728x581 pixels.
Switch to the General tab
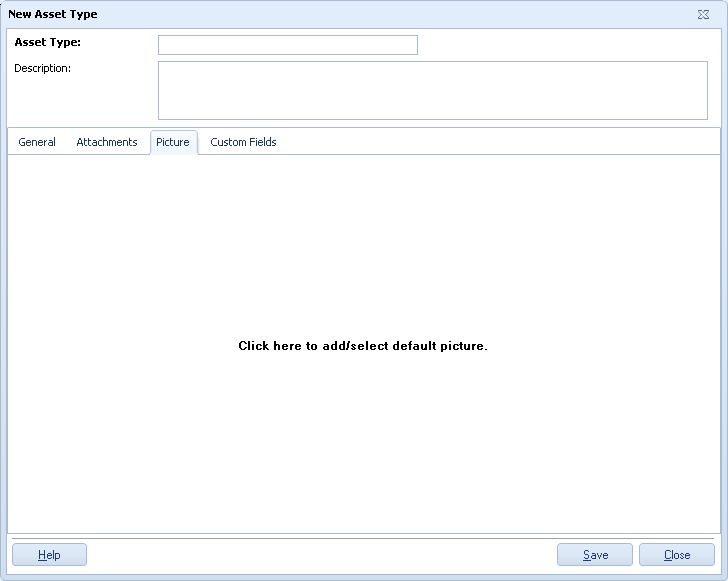[37, 142]
